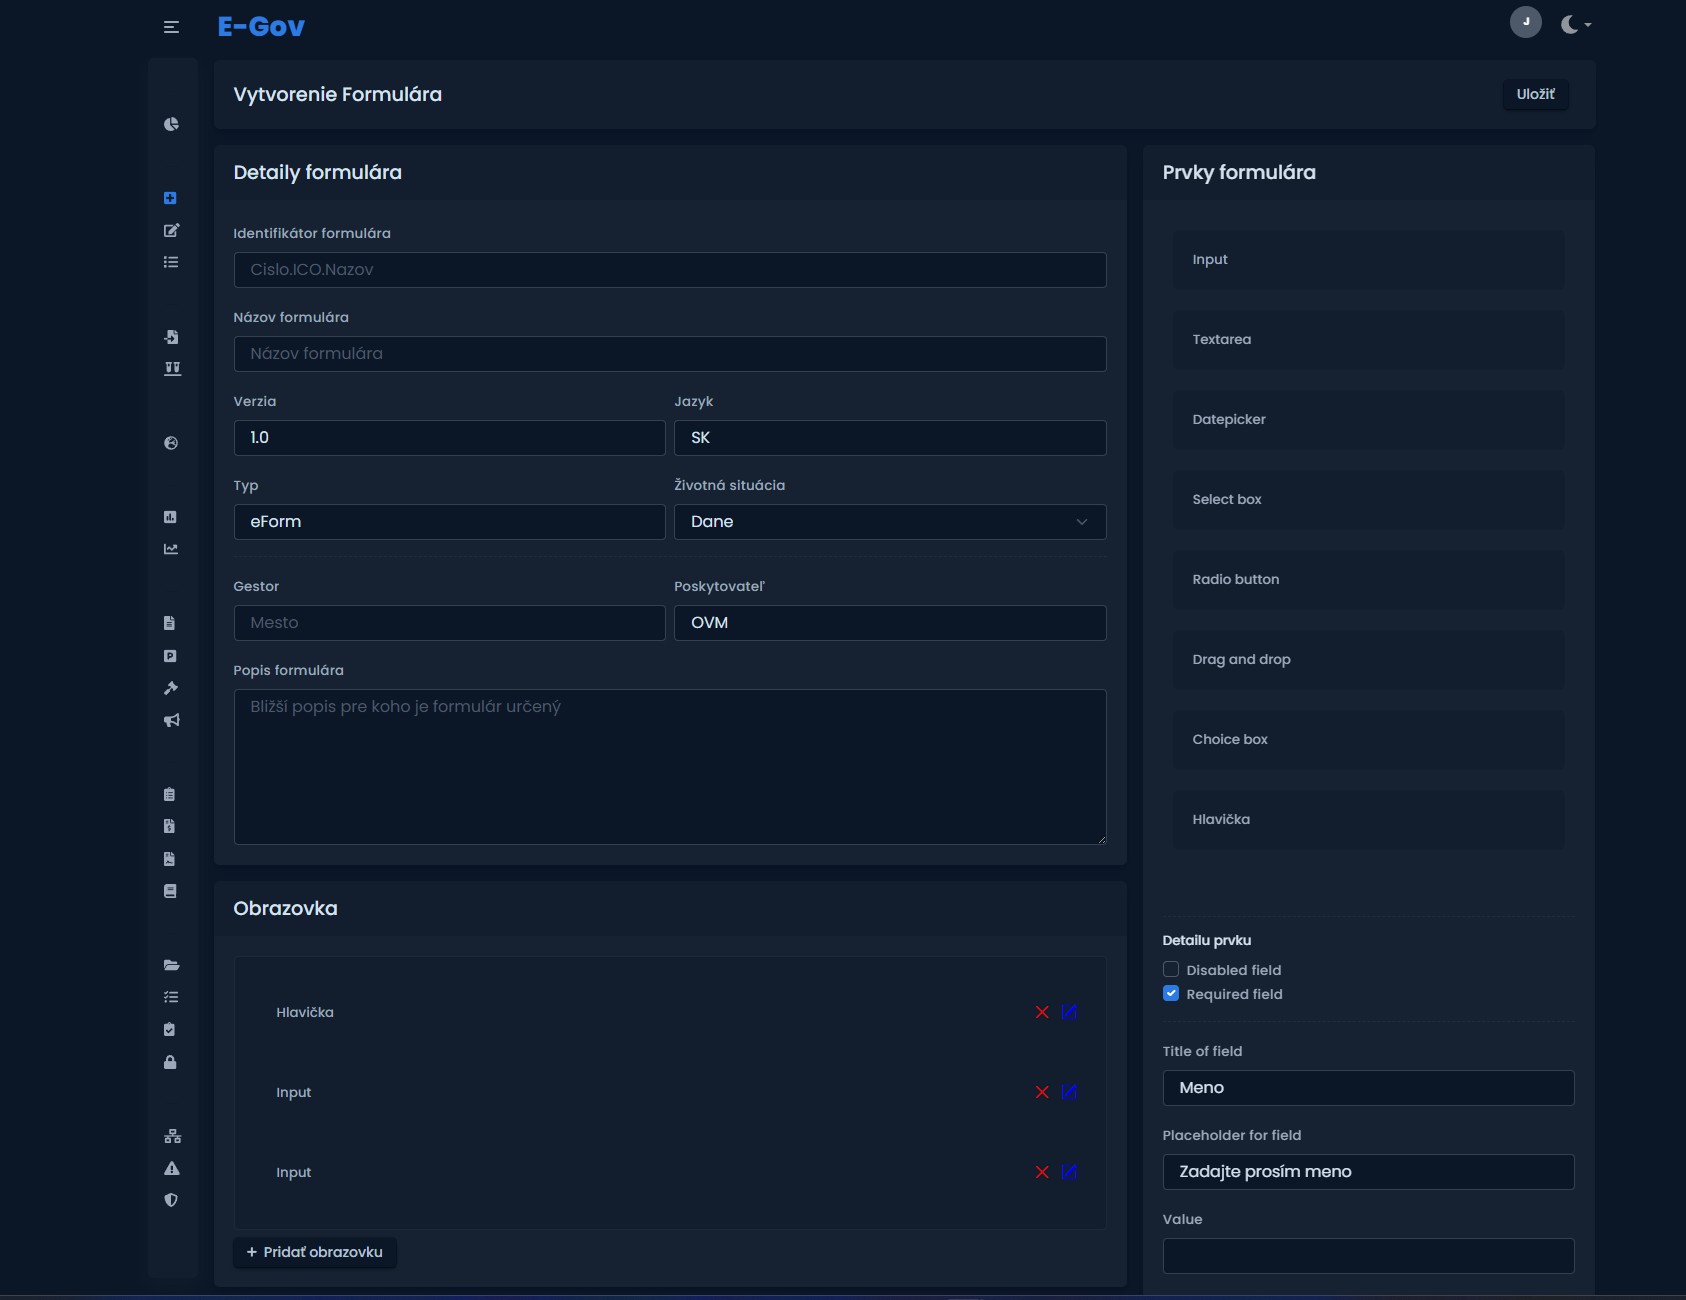Focus the Identifikátor formulára input field

(670, 270)
